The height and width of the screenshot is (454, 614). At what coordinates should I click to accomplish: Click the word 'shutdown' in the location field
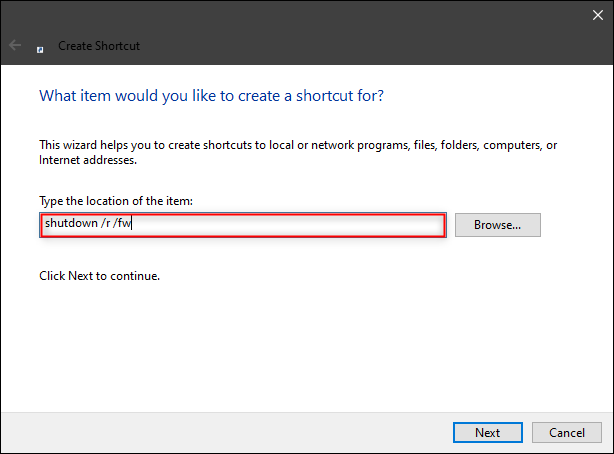[69, 225]
